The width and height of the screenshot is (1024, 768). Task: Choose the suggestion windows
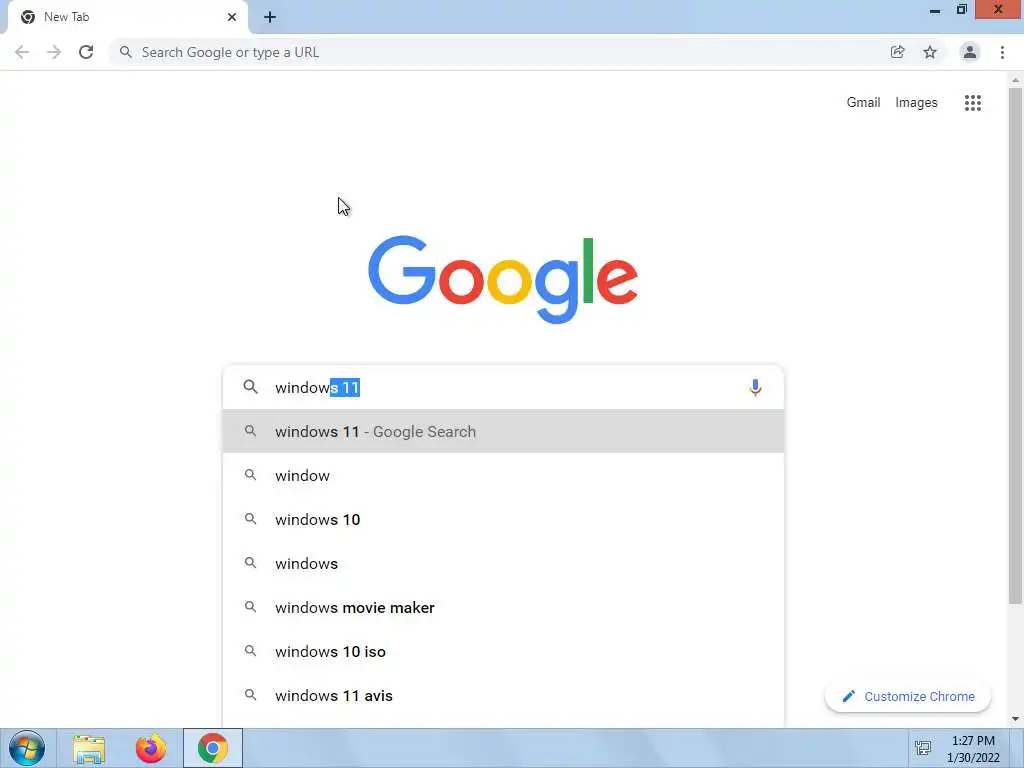(503, 563)
